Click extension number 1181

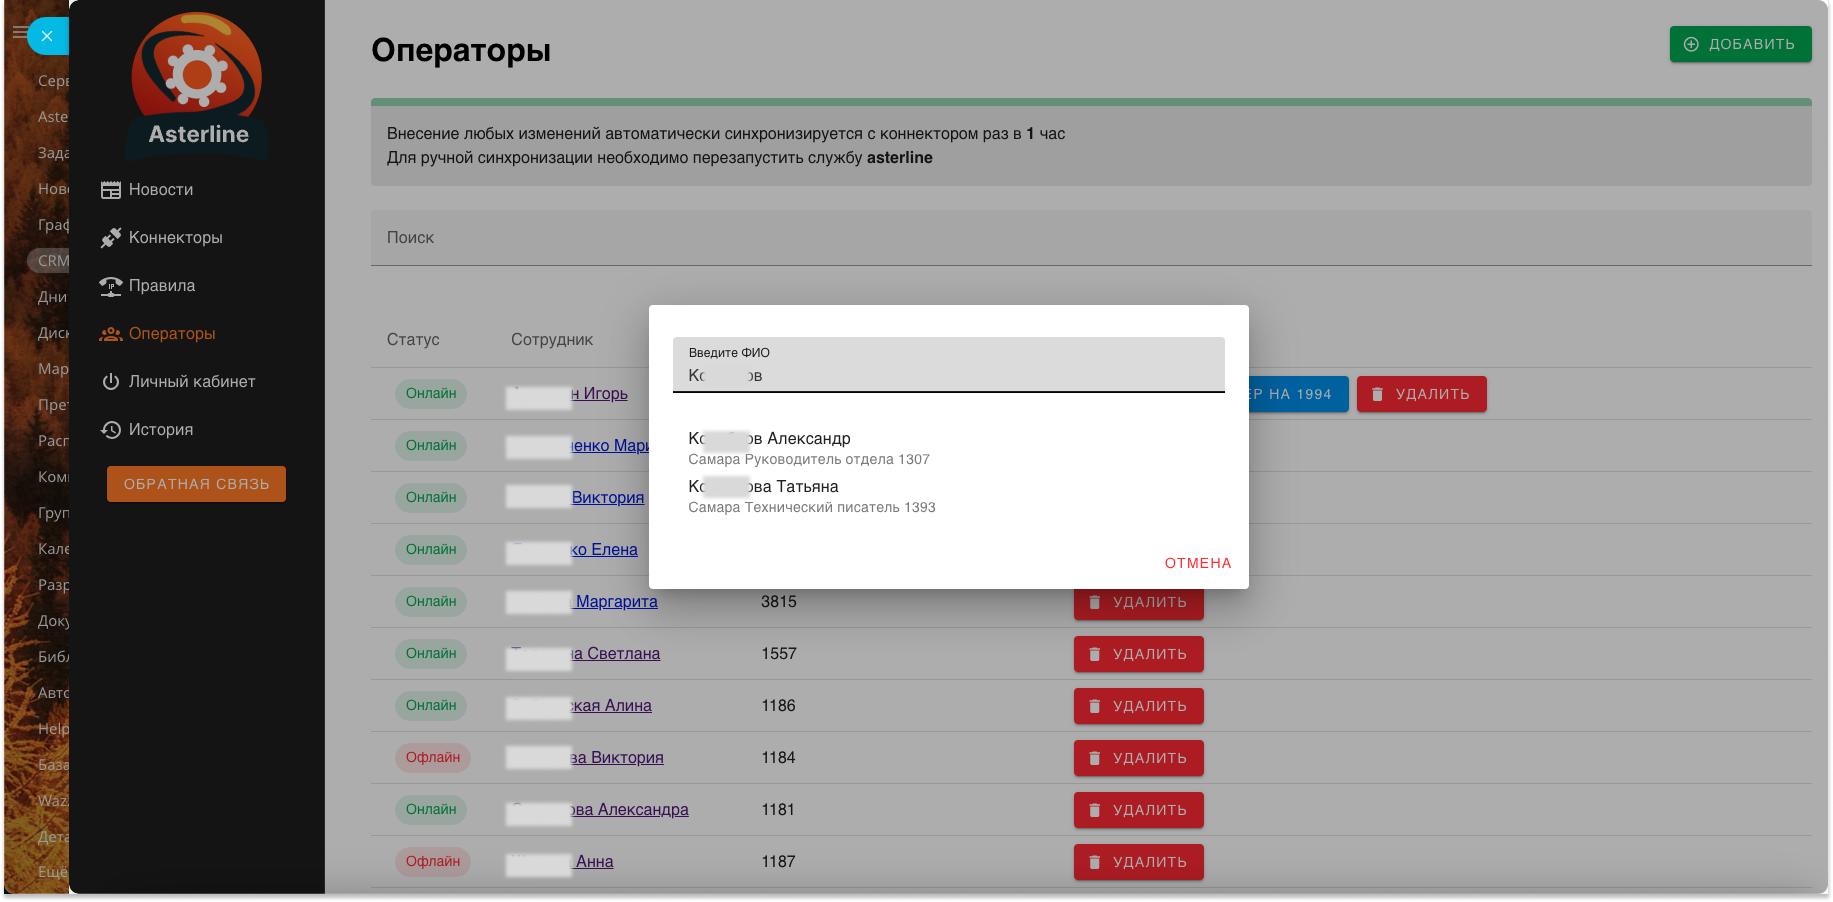[778, 810]
